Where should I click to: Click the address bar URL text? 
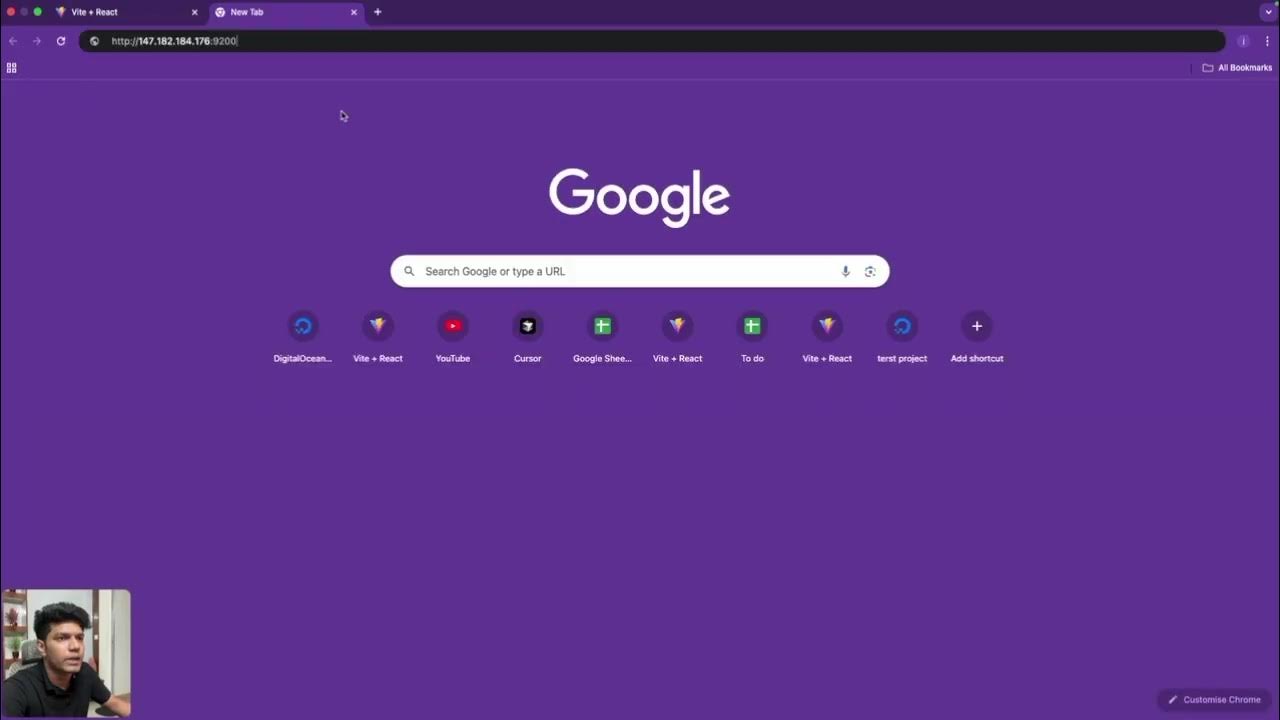click(x=174, y=41)
